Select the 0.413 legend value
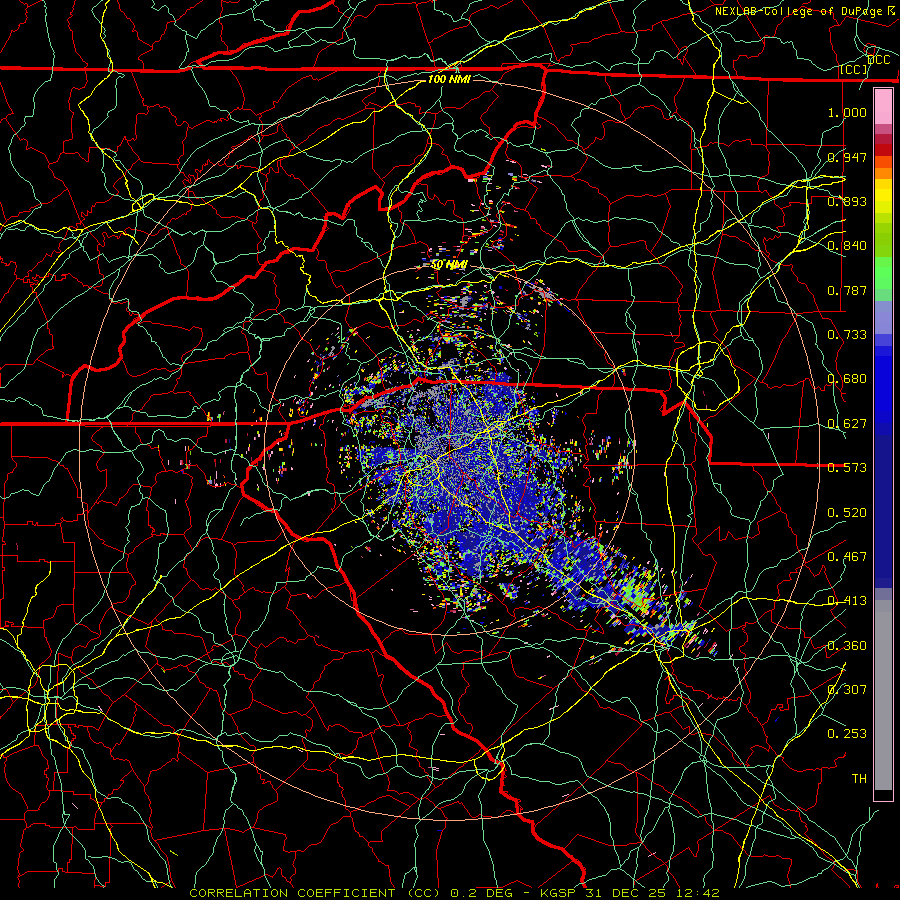The width and height of the screenshot is (900, 900). [847, 601]
